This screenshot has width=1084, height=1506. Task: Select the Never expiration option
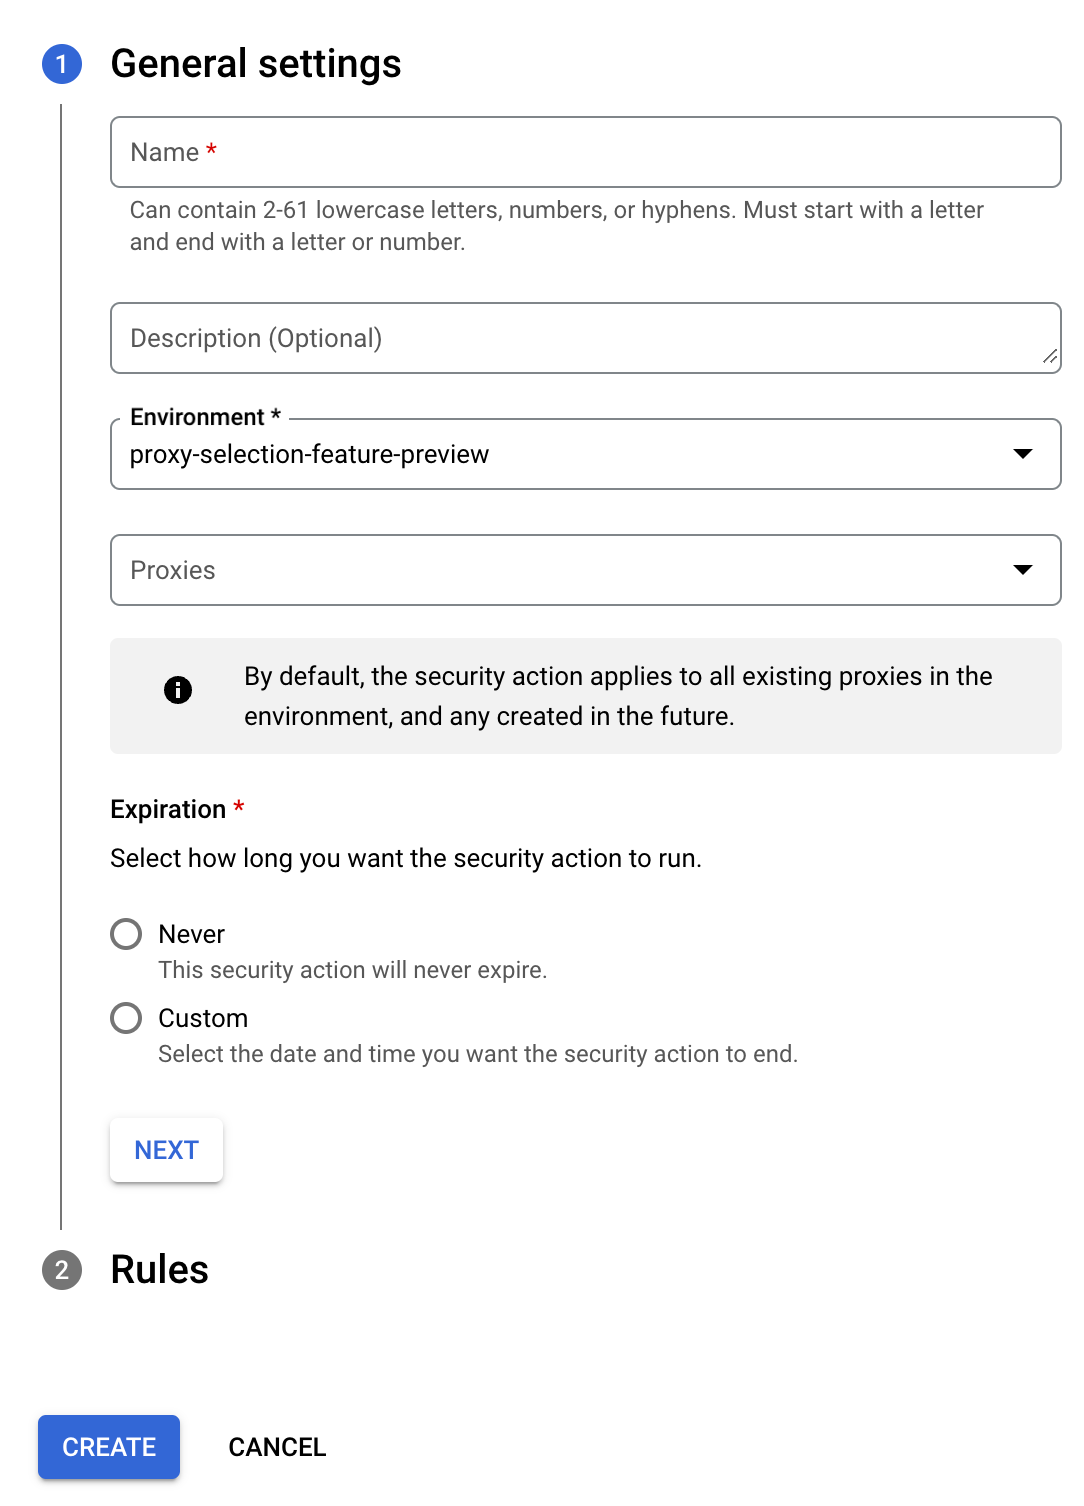click(126, 934)
